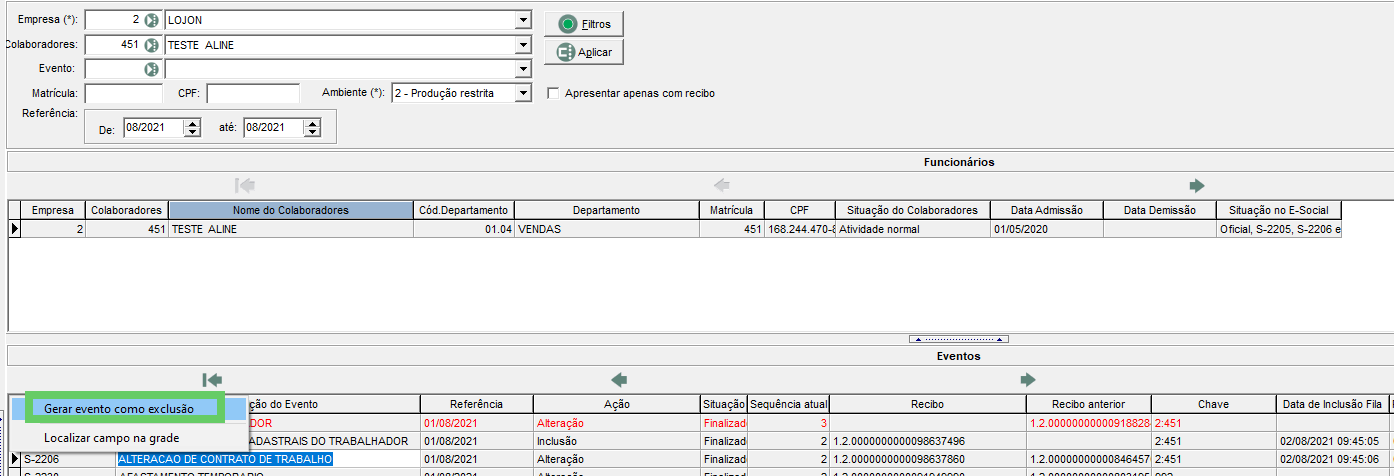Expand the Empresa LOJON dropdown
Viewport: 1394px width, 476px height.
tap(522, 20)
